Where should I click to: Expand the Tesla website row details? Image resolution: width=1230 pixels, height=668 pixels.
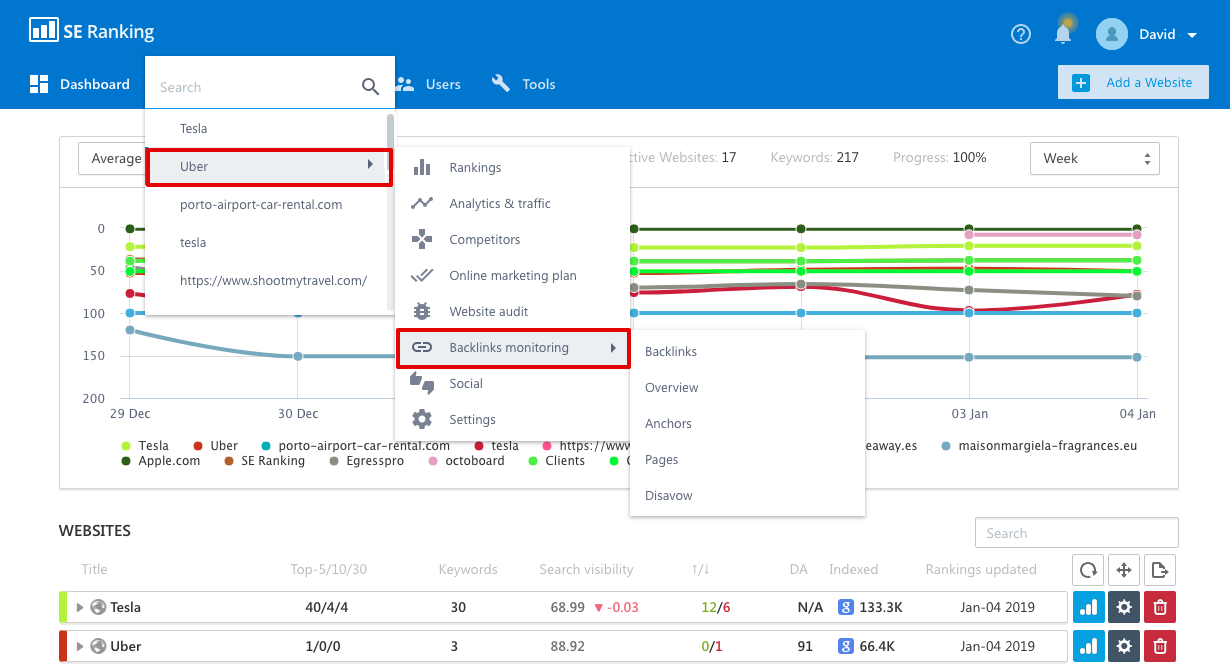click(x=78, y=606)
